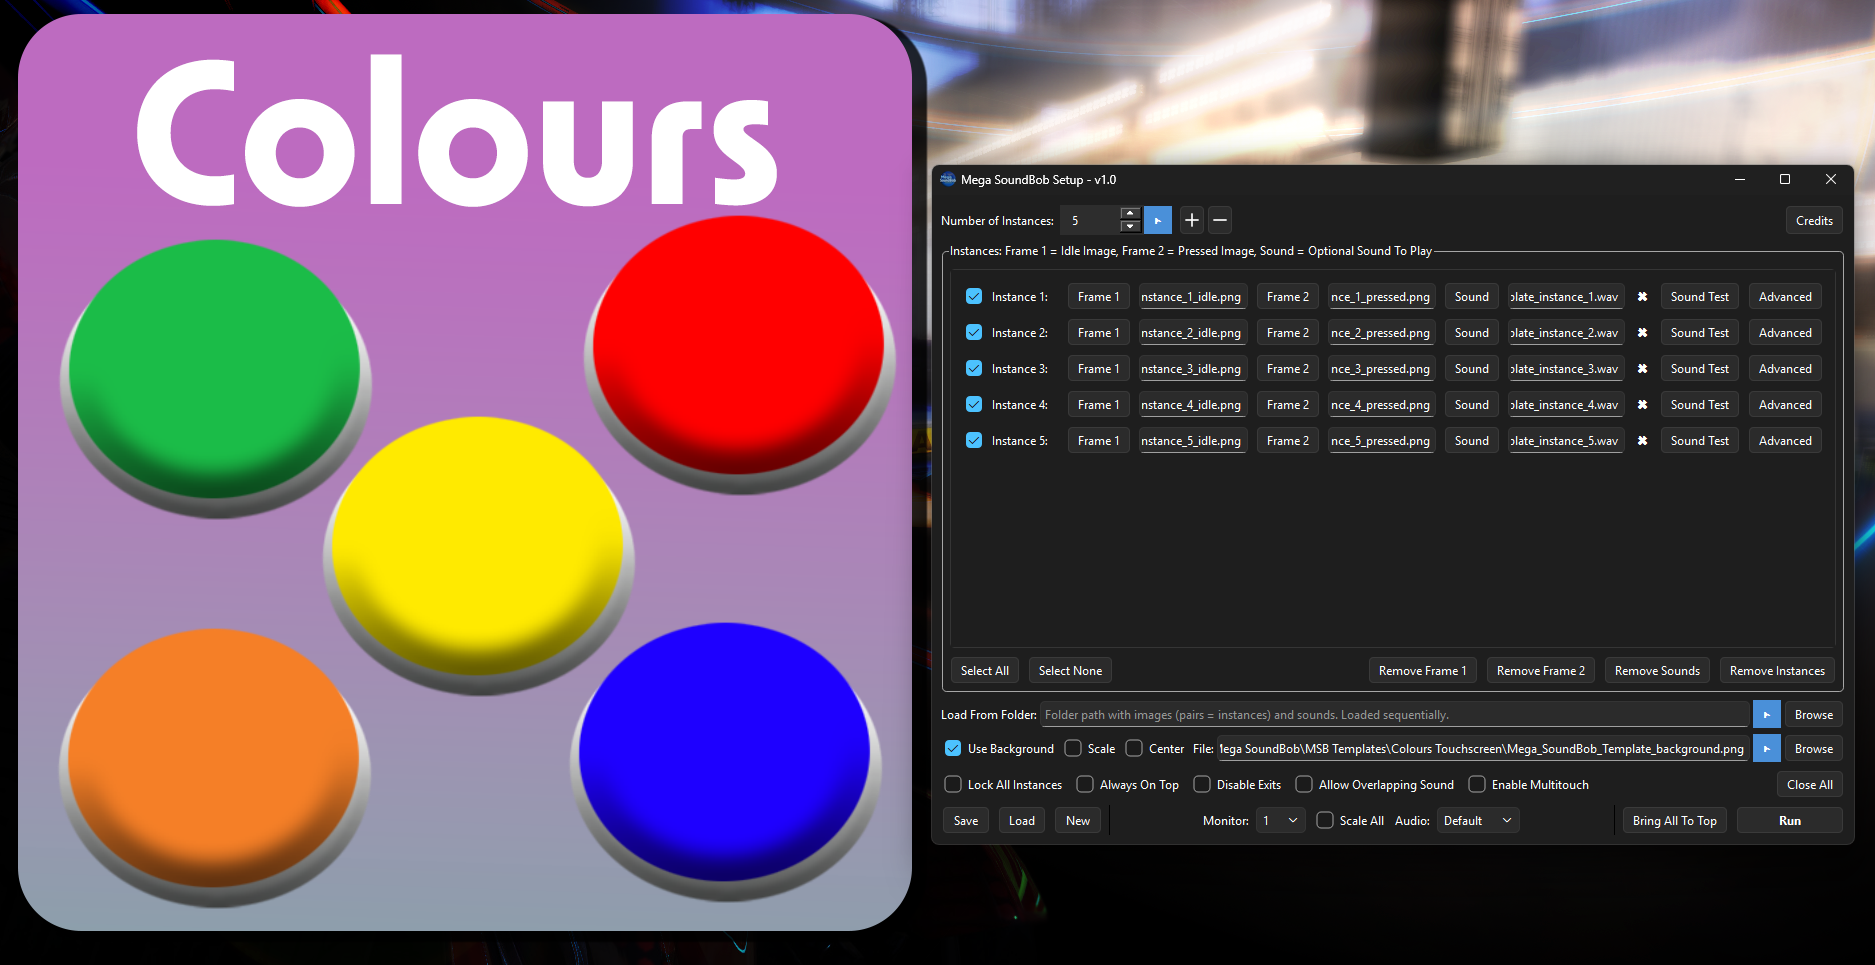Click the Close All button
Image resolution: width=1875 pixels, height=965 pixels.
coord(1810,785)
